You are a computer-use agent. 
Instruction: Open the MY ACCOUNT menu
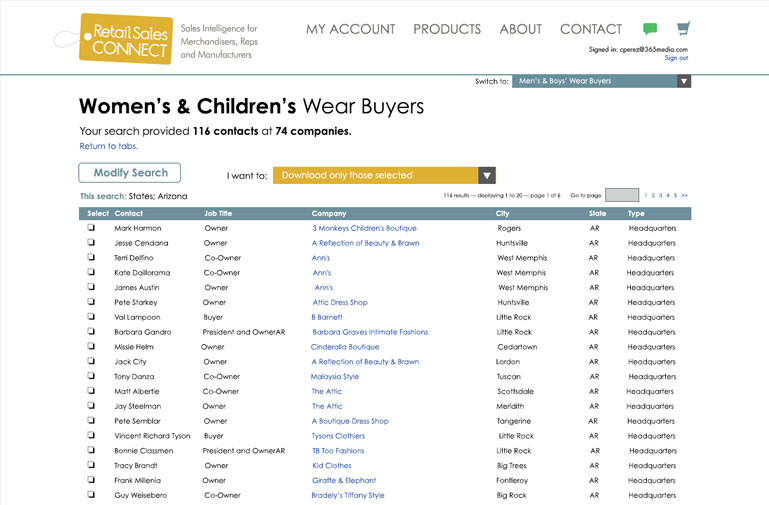(x=351, y=29)
